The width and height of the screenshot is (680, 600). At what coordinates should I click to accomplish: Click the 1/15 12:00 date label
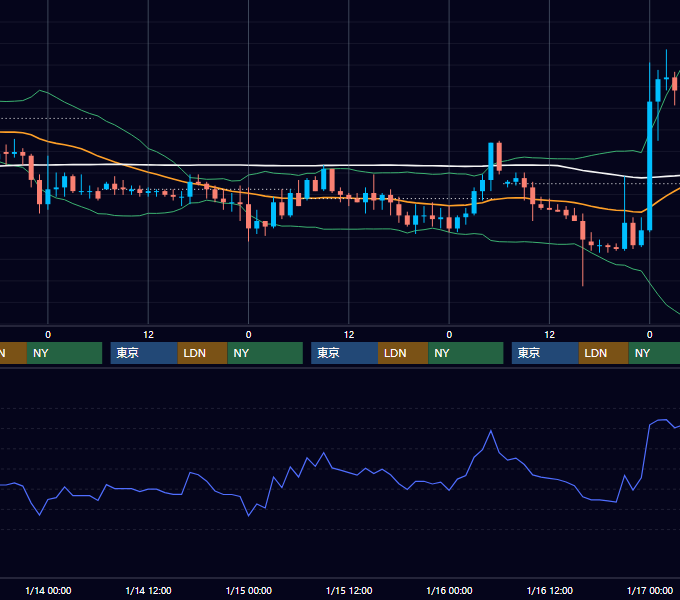pos(349,590)
